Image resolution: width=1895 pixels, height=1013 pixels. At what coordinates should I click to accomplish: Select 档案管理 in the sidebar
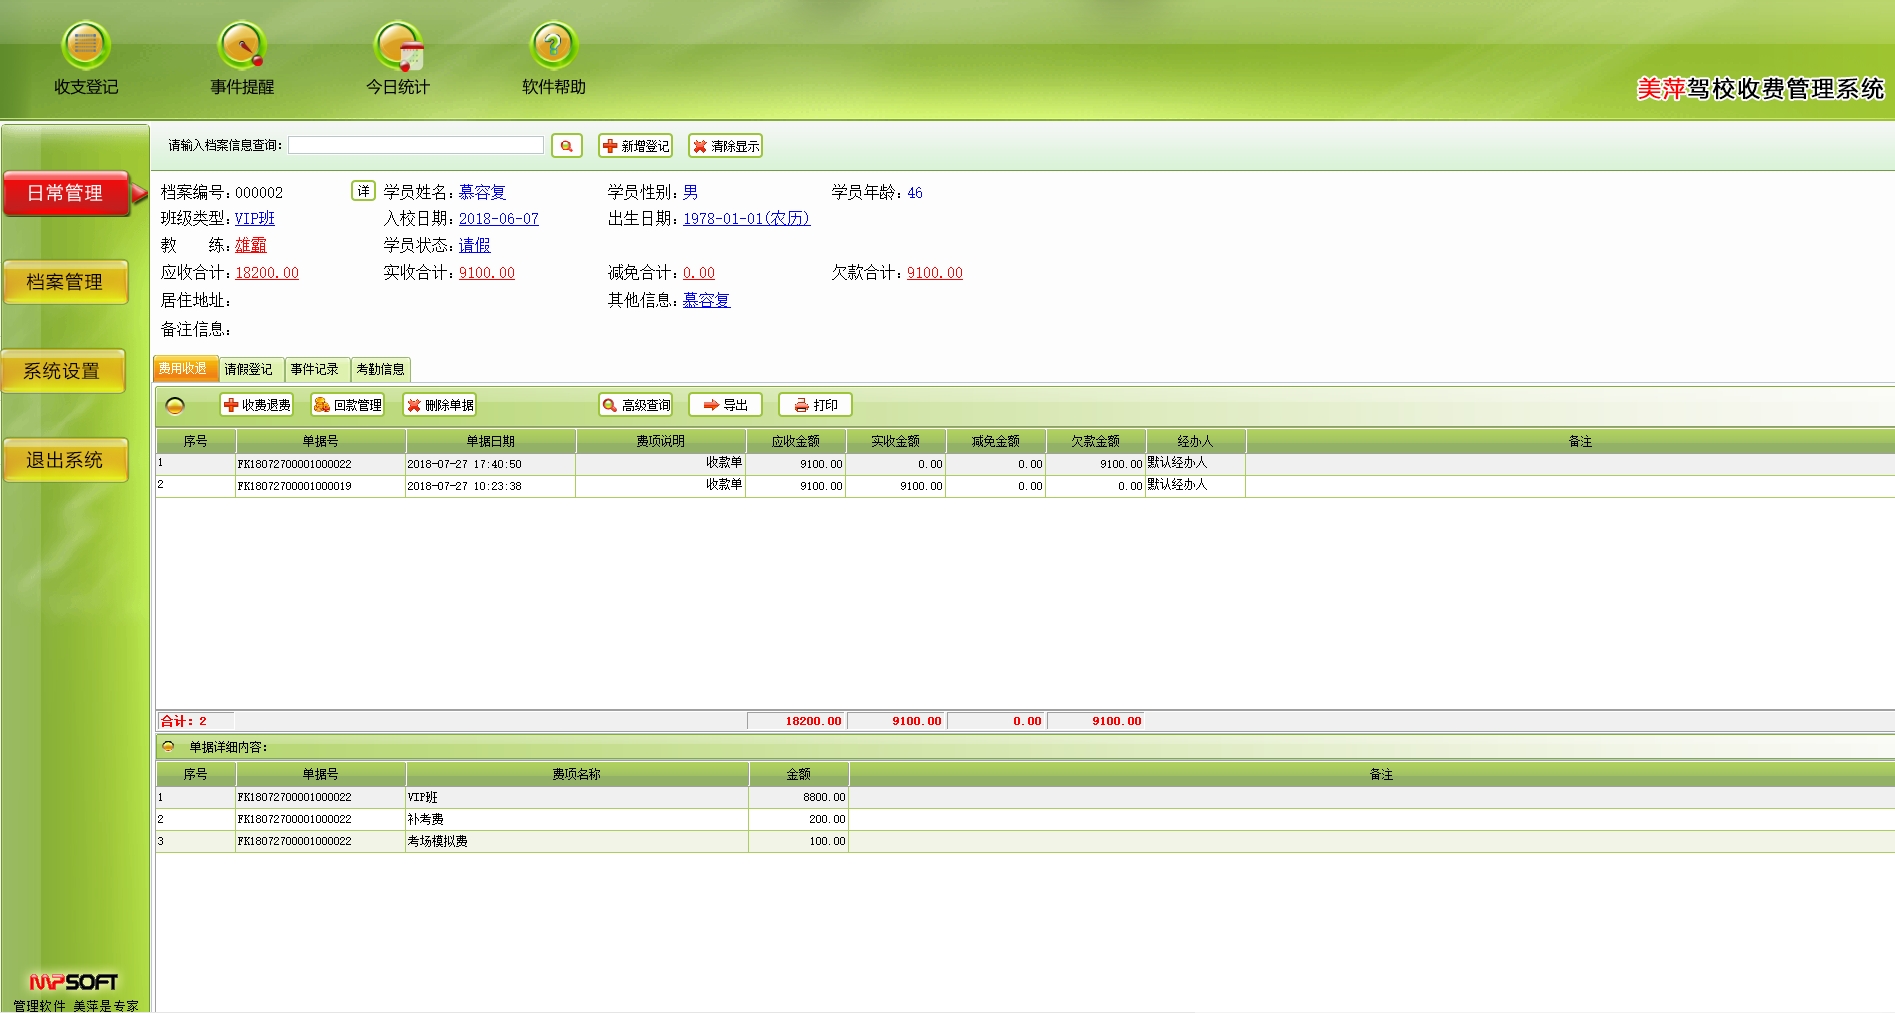[x=65, y=282]
